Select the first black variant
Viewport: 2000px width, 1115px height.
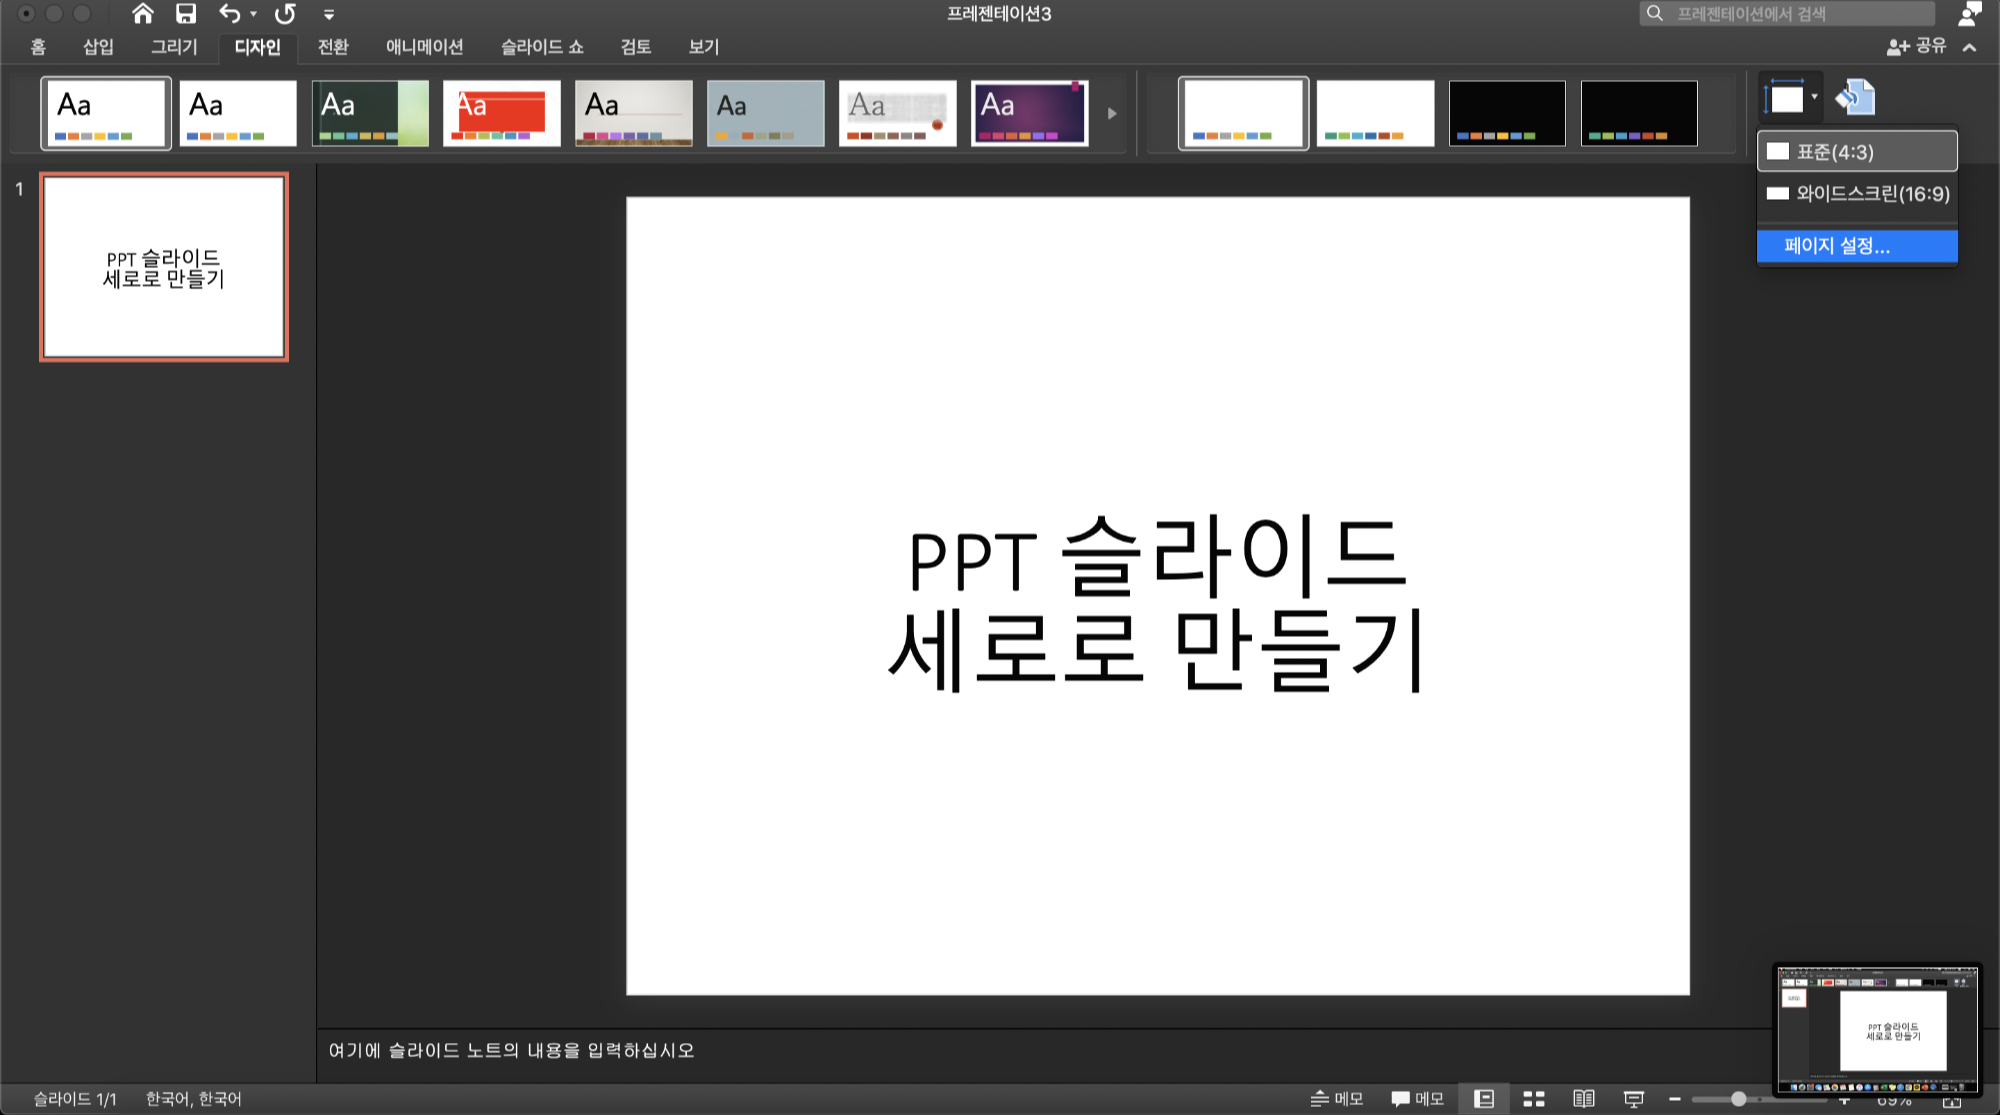1508,113
